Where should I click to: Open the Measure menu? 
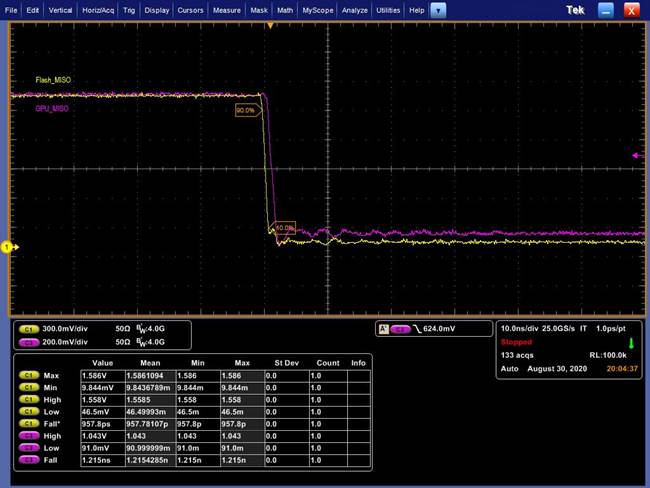click(226, 9)
